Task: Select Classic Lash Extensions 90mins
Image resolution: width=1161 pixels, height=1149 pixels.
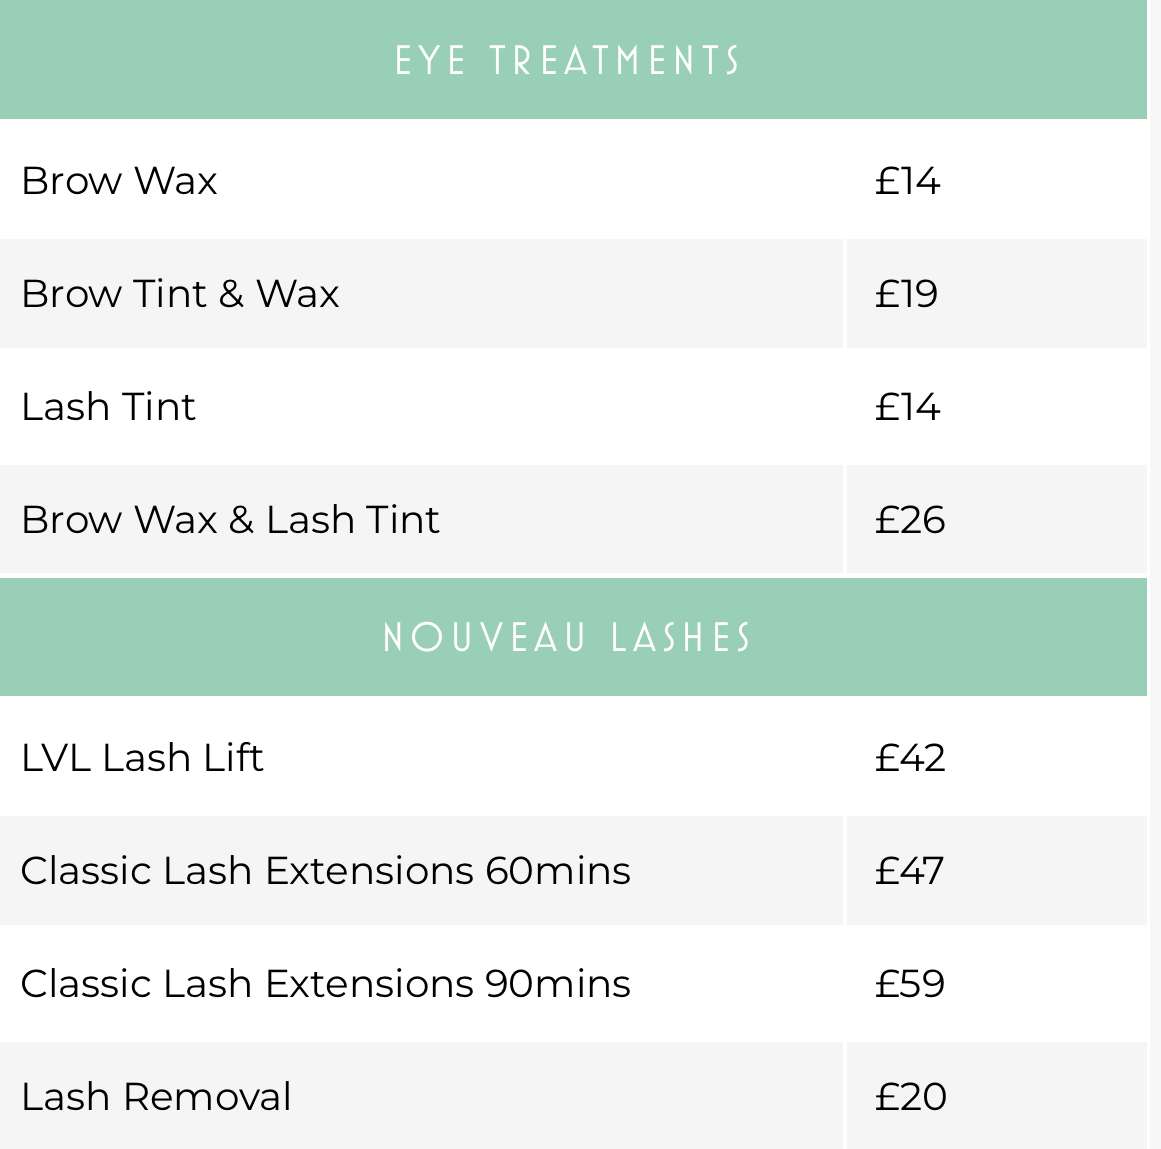Action: [x=326, y=983]
